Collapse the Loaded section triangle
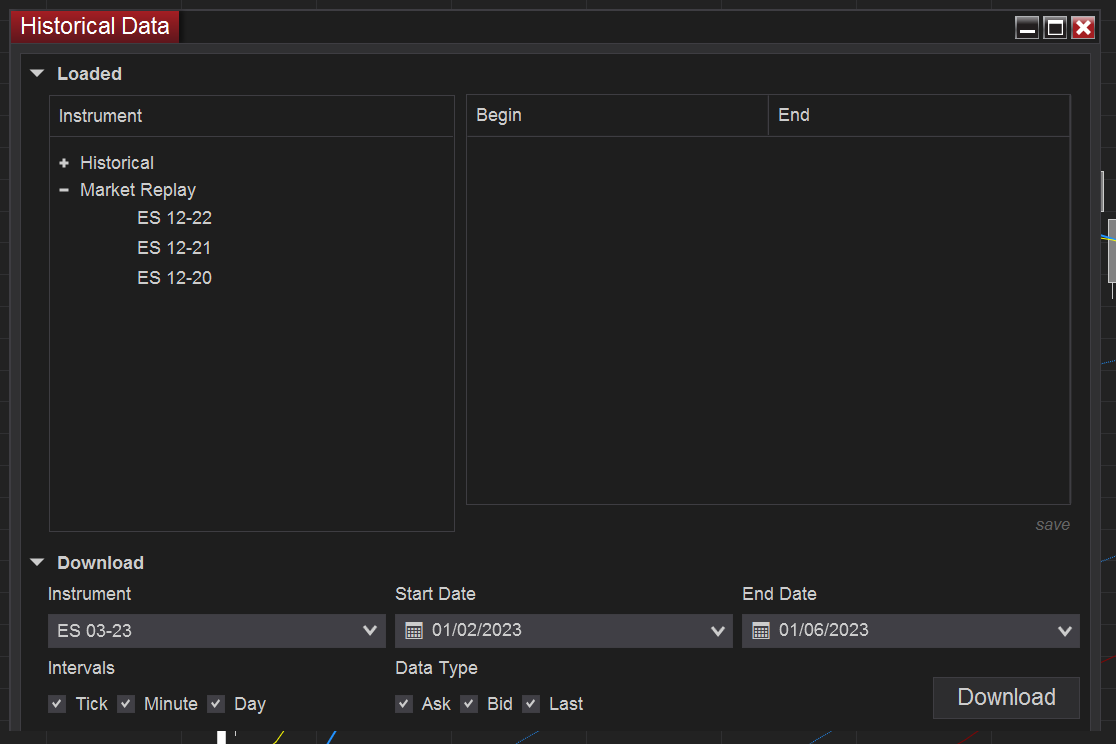Screen dimensions: 1116x744 click(x=38, y=73)
